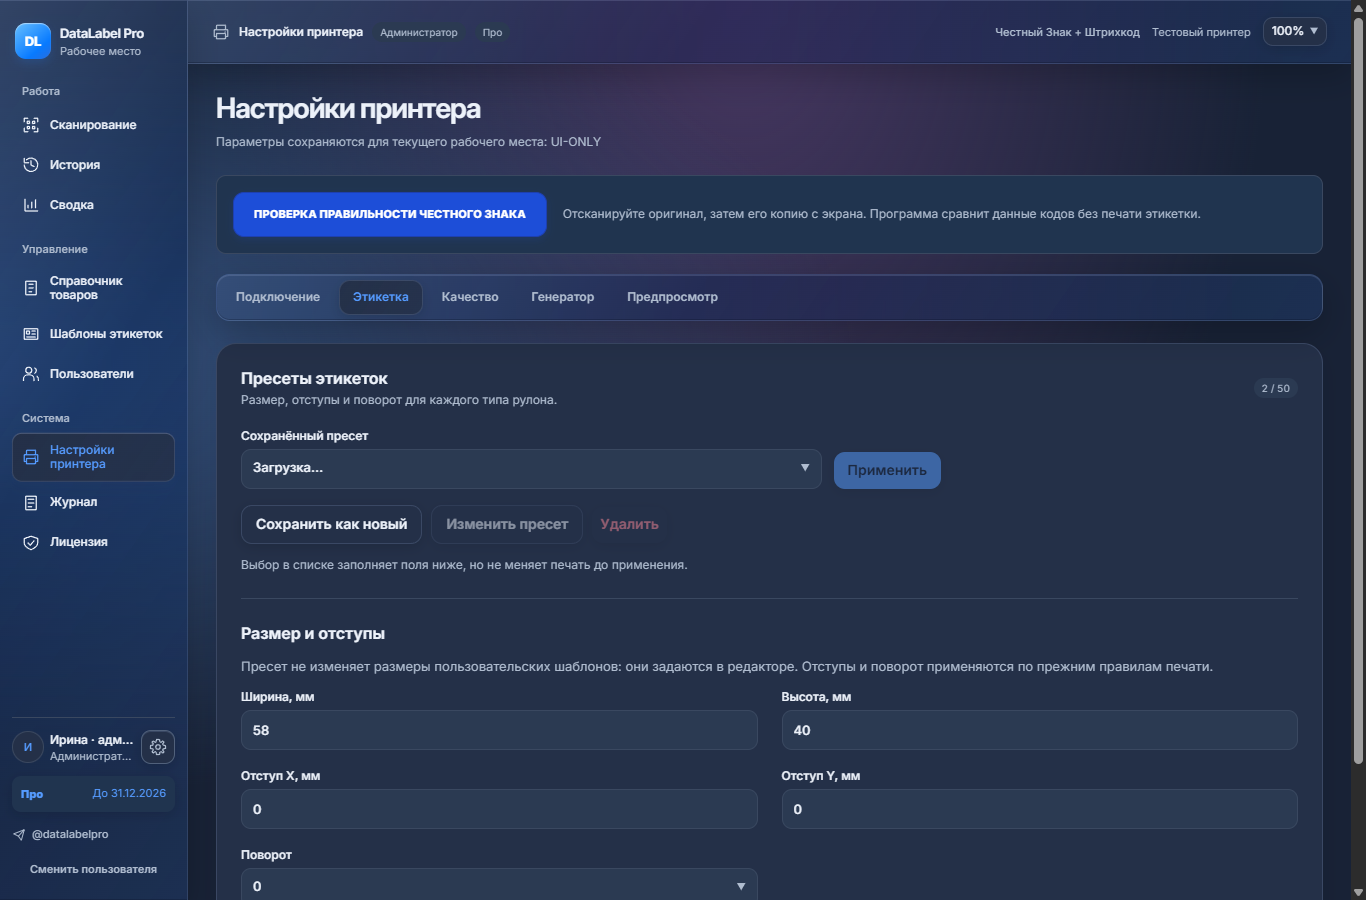Click the Применить button
The height and width of the screenshot is (900, 1366).
[x=887, y=470]
